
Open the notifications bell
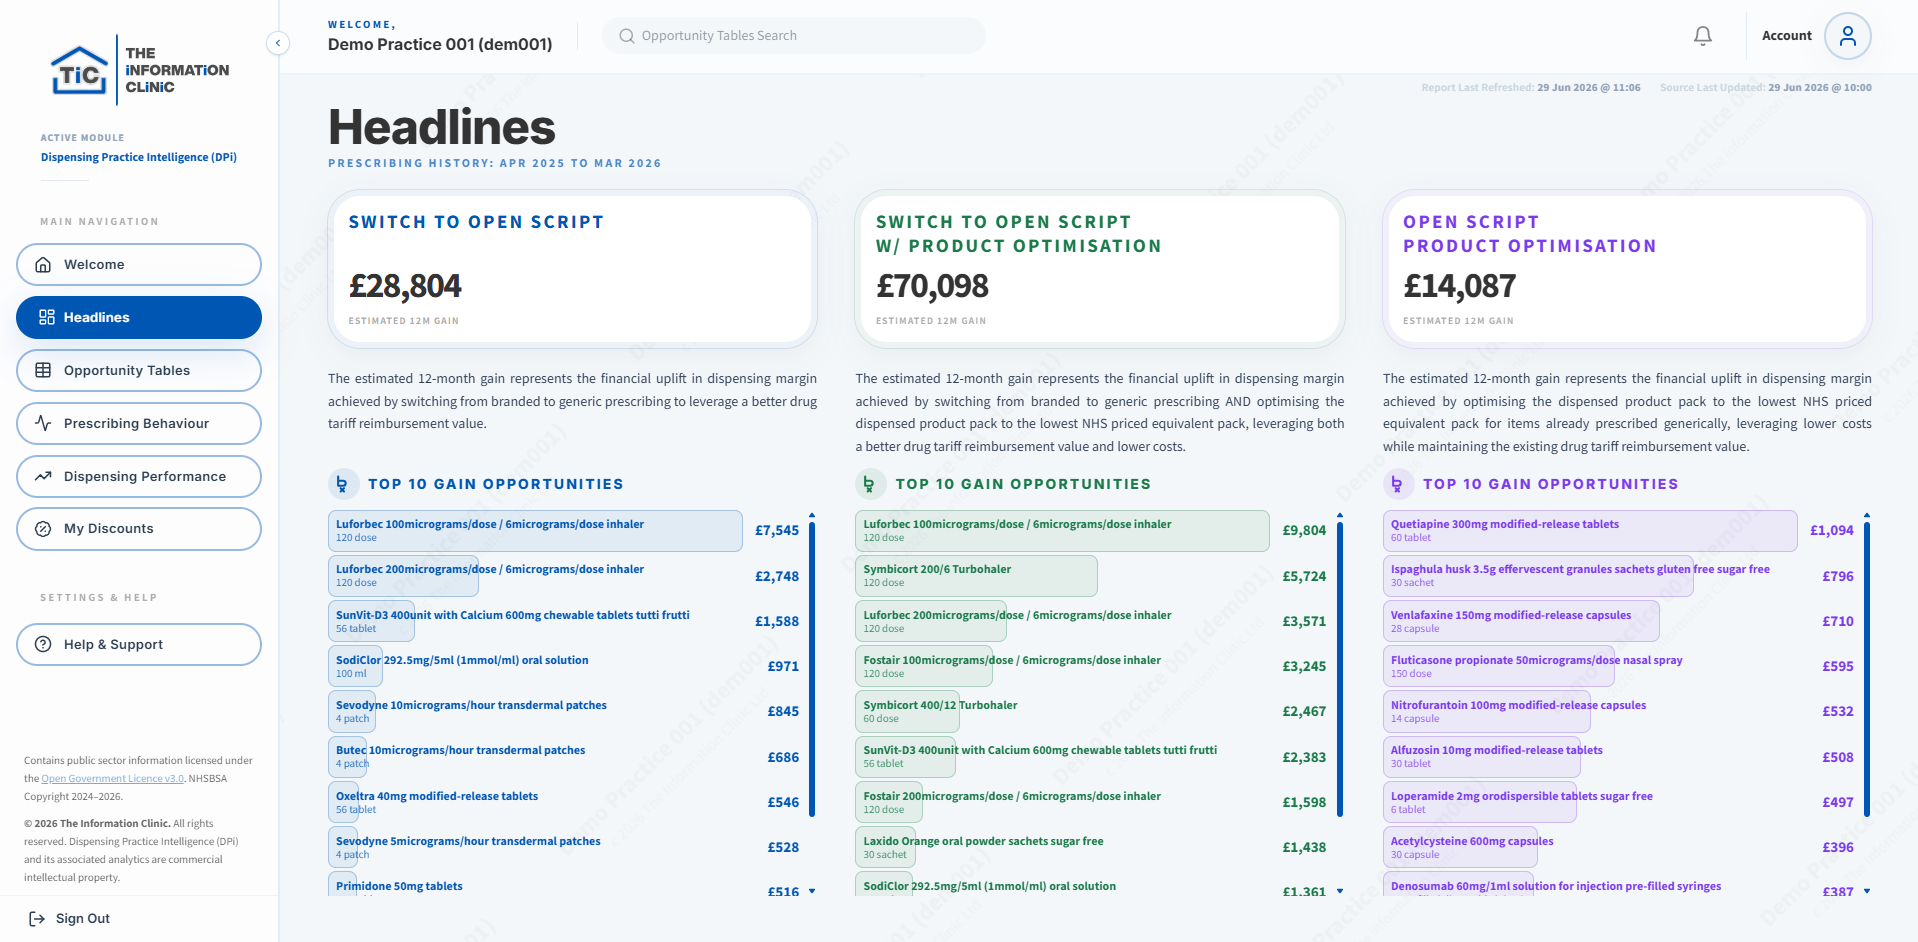[x=1702, y=36]
